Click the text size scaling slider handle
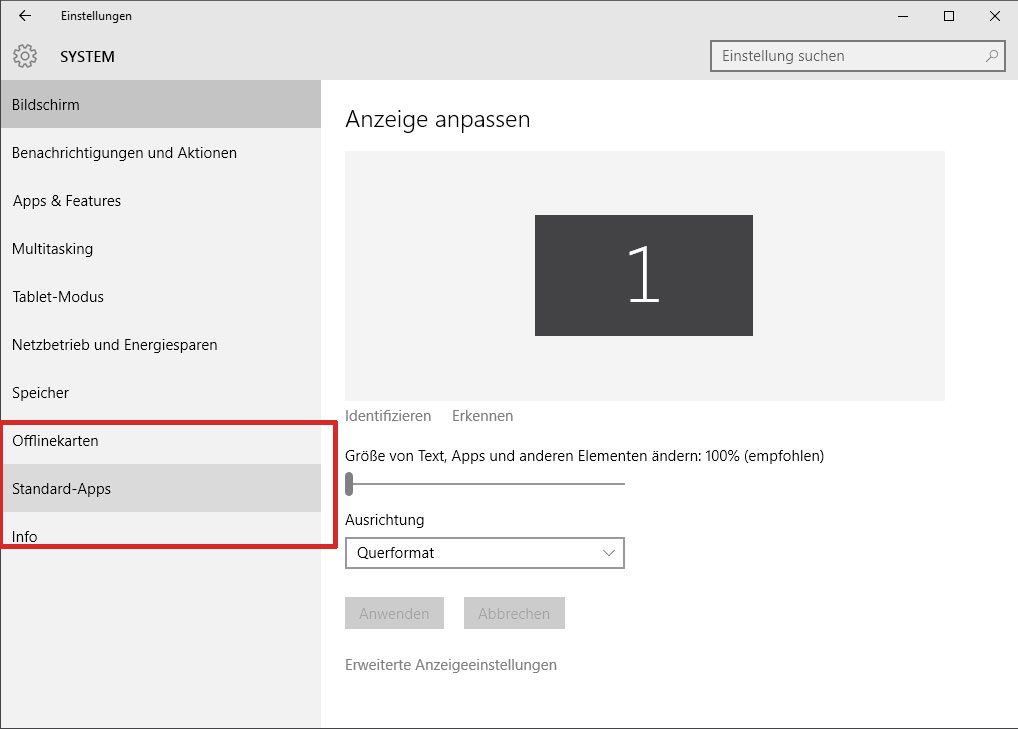Viewport: 1018px width, 729px height. tap(349, 484)
